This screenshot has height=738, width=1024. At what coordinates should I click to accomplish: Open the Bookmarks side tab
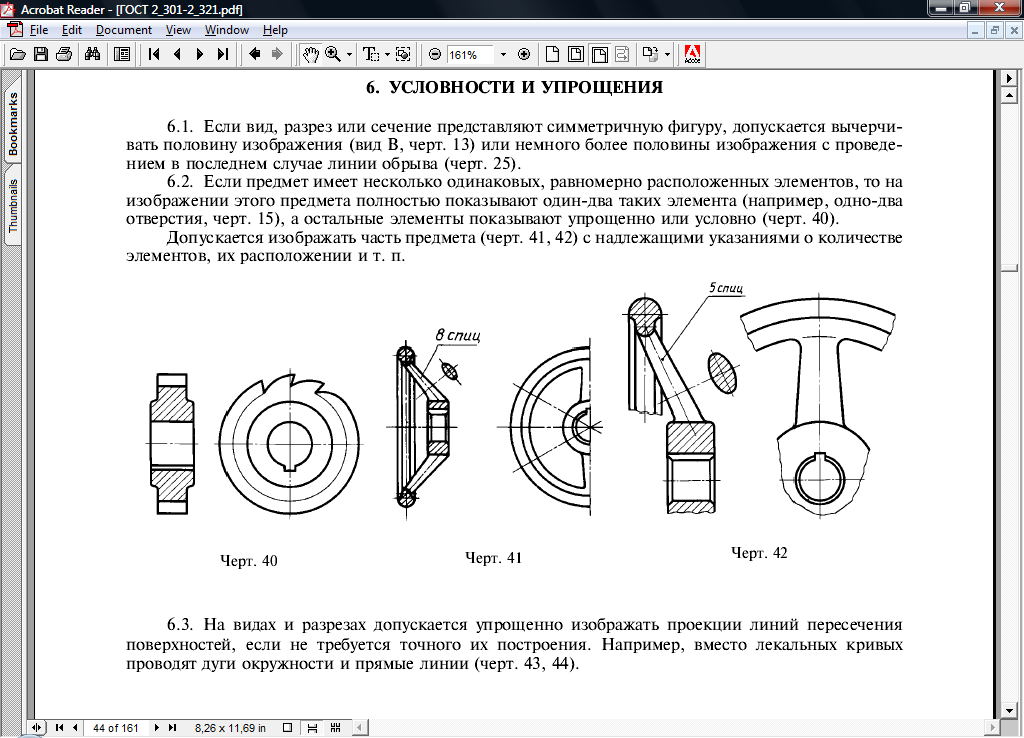point(13,124)
